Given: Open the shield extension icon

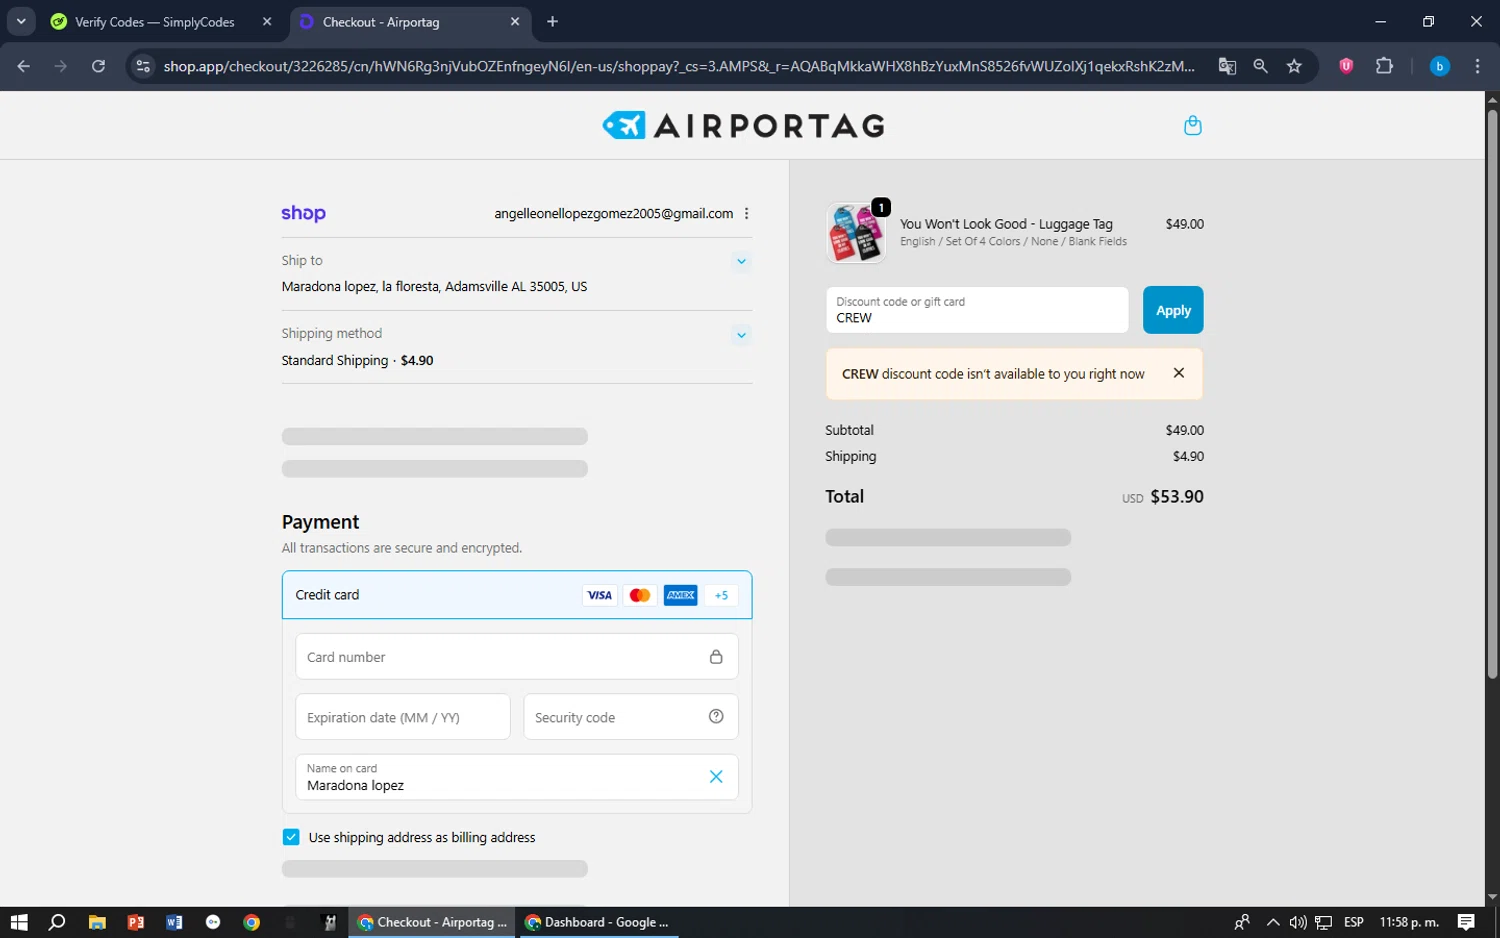Looking at the screenshot, I should coord(1346,66).
